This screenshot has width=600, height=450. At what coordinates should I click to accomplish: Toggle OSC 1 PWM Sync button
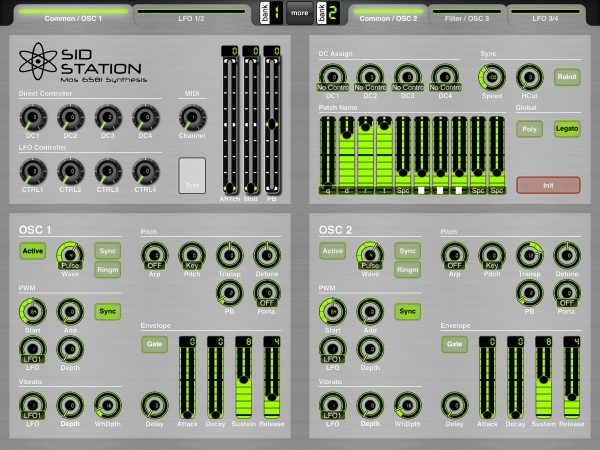point(108,311)
